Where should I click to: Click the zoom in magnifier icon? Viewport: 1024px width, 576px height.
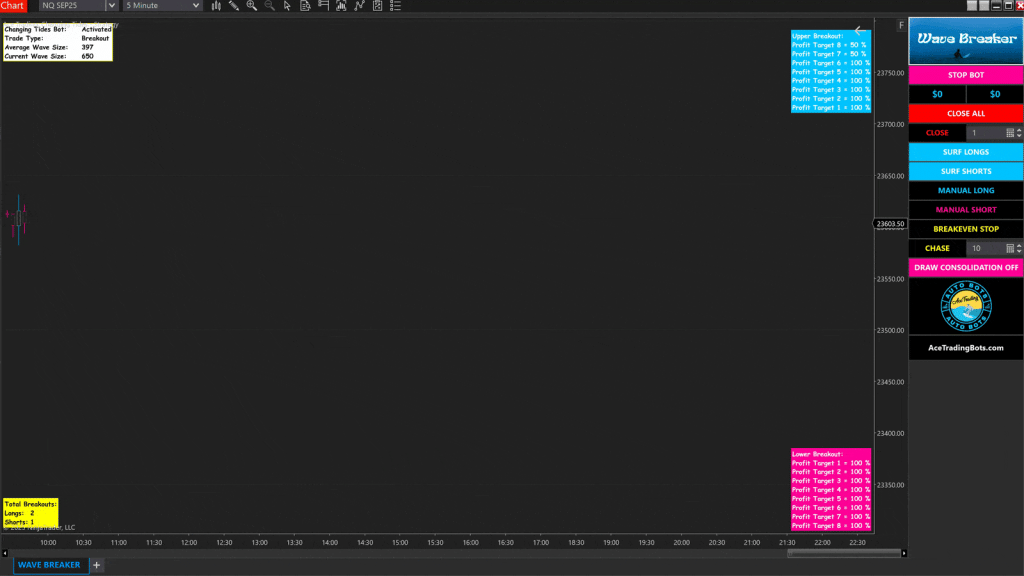[251, 5]
